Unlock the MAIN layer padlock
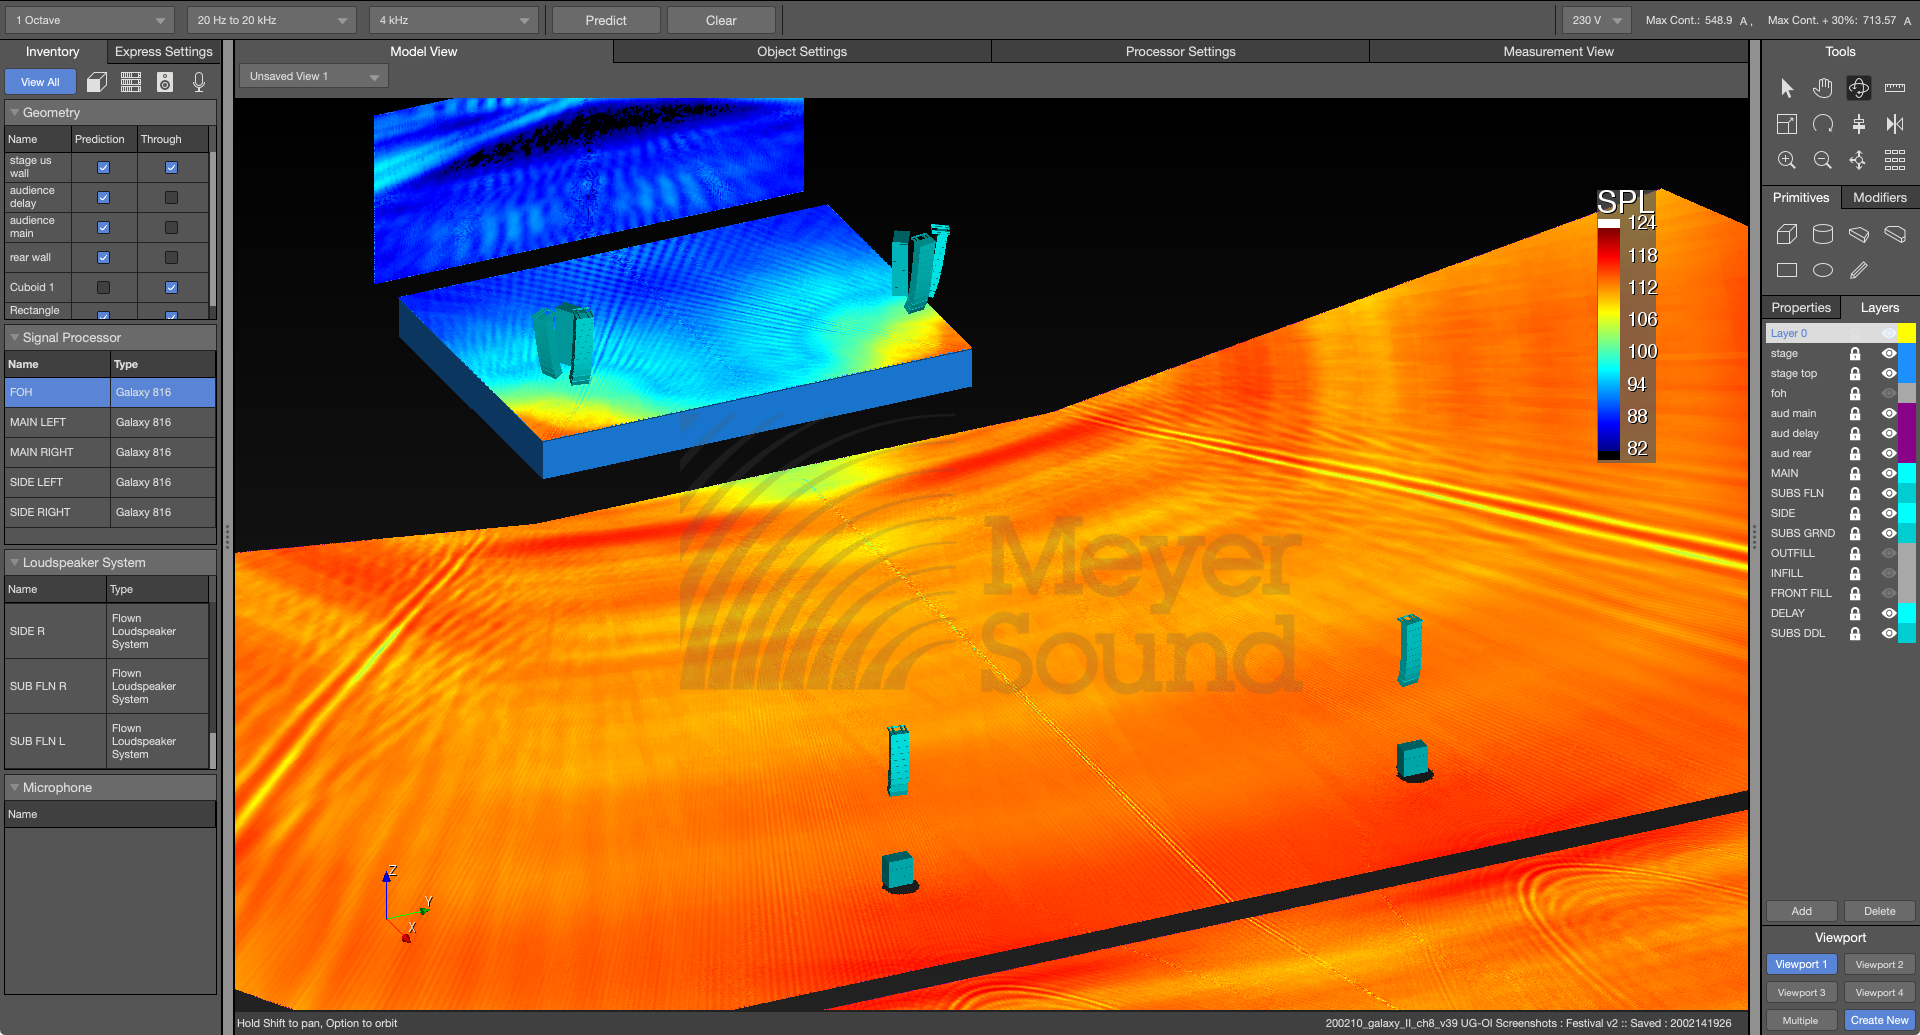Screen dimensions: 1920x1035 [1855, 473]
